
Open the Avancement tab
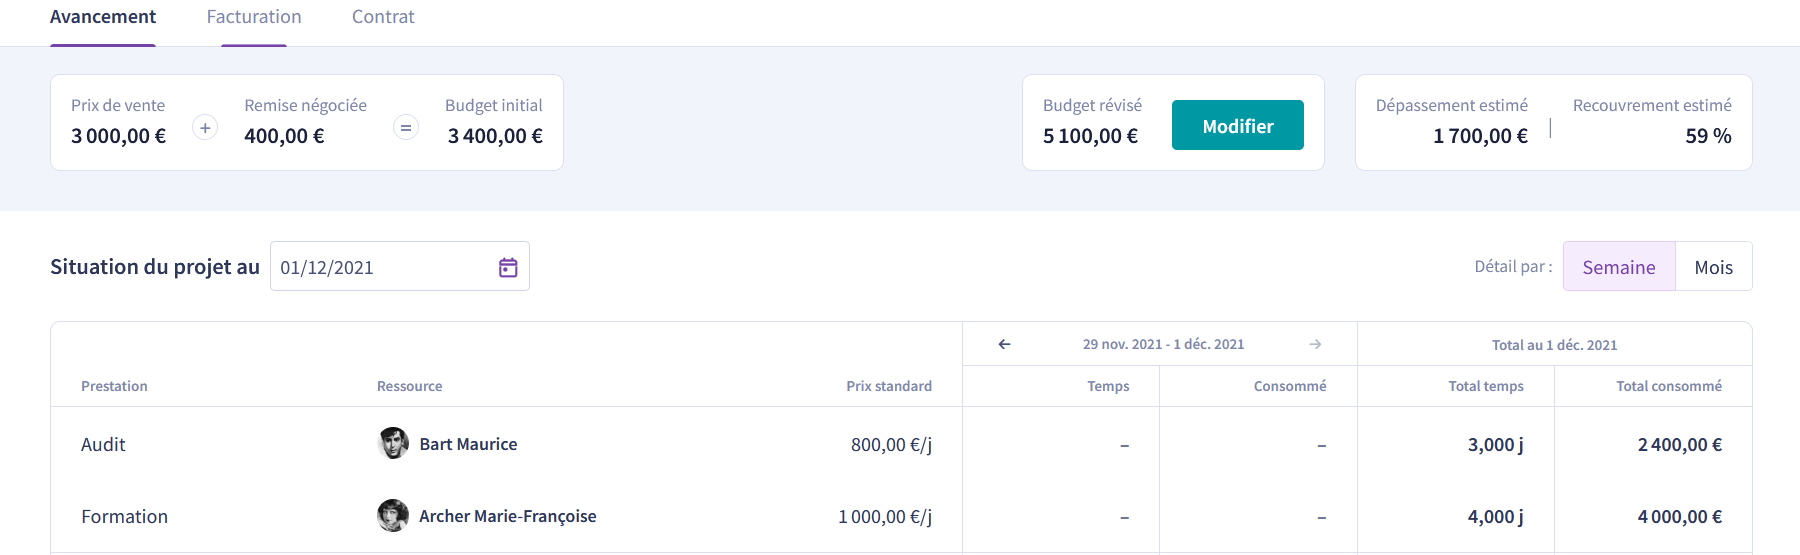click(x=103, y=17)
